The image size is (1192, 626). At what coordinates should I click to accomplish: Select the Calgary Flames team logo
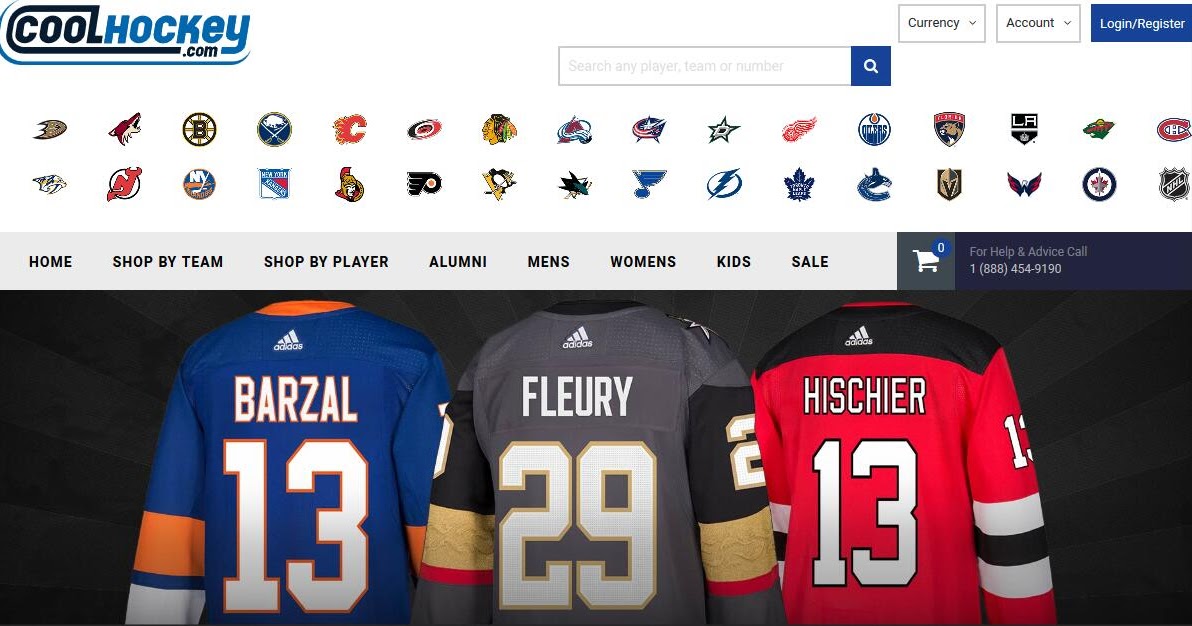pos(350,128)
